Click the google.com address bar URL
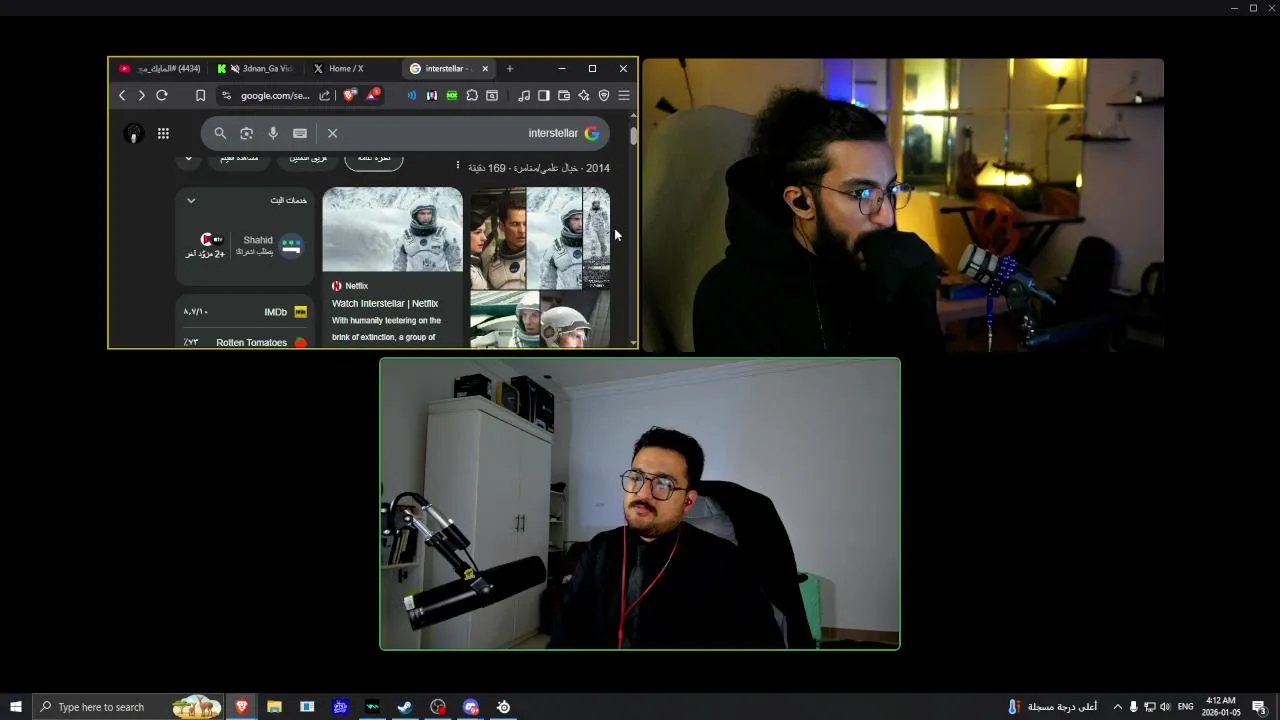Screen dimensions: 1280x720 (275, 96)
